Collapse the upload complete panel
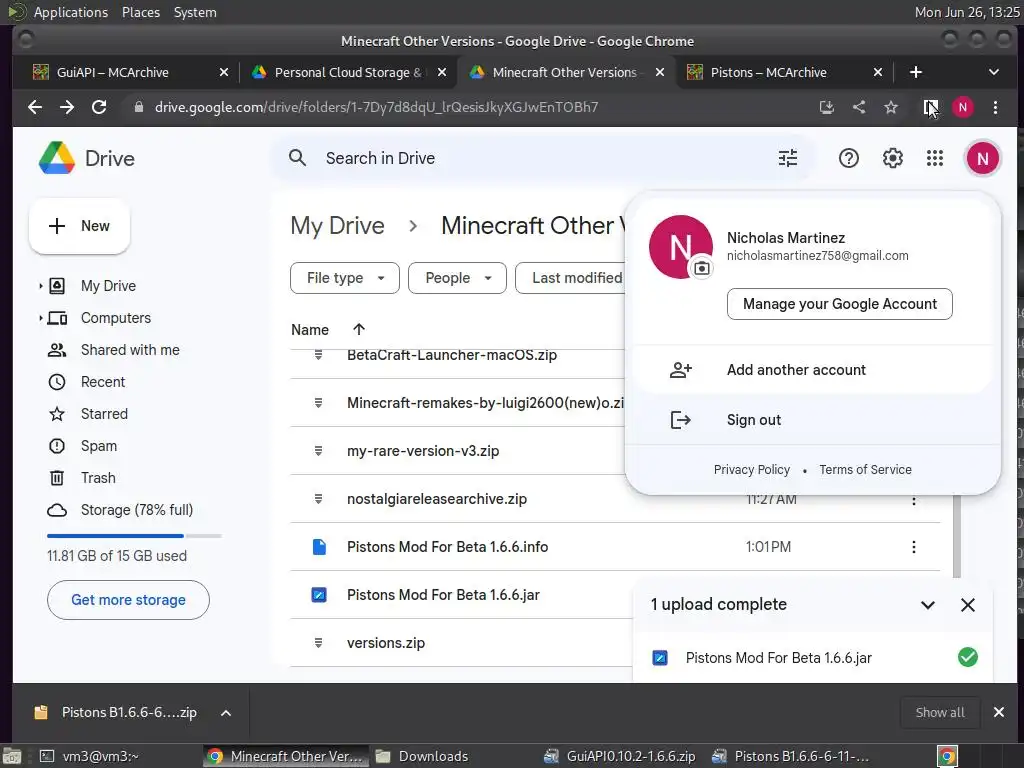 point(927,605)
